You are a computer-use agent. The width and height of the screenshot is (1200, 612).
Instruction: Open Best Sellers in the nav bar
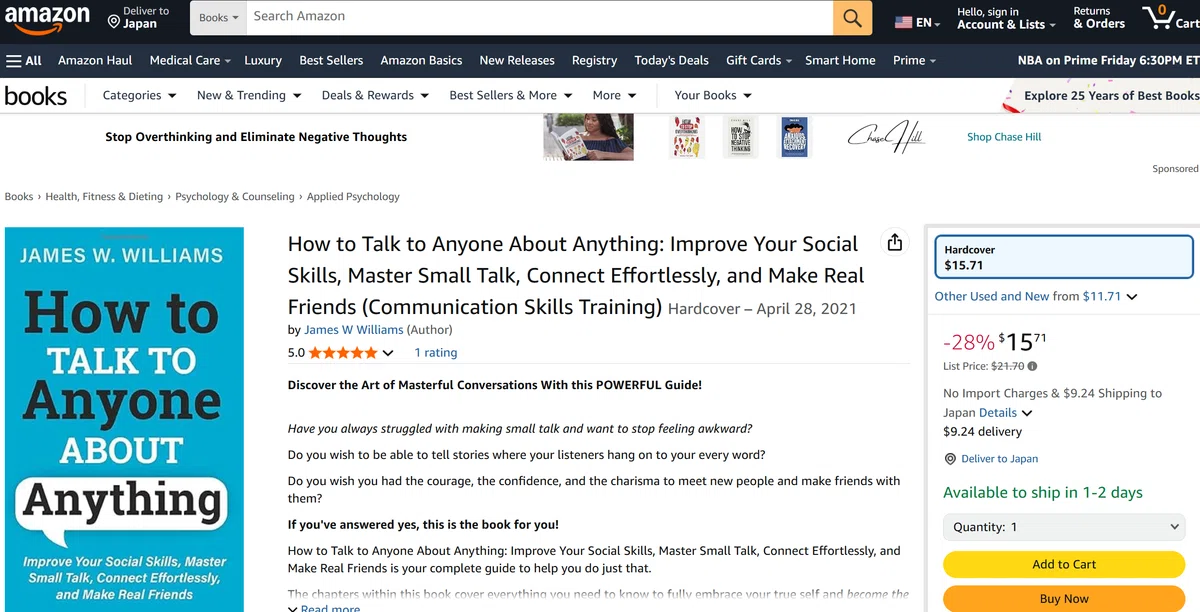331,60
